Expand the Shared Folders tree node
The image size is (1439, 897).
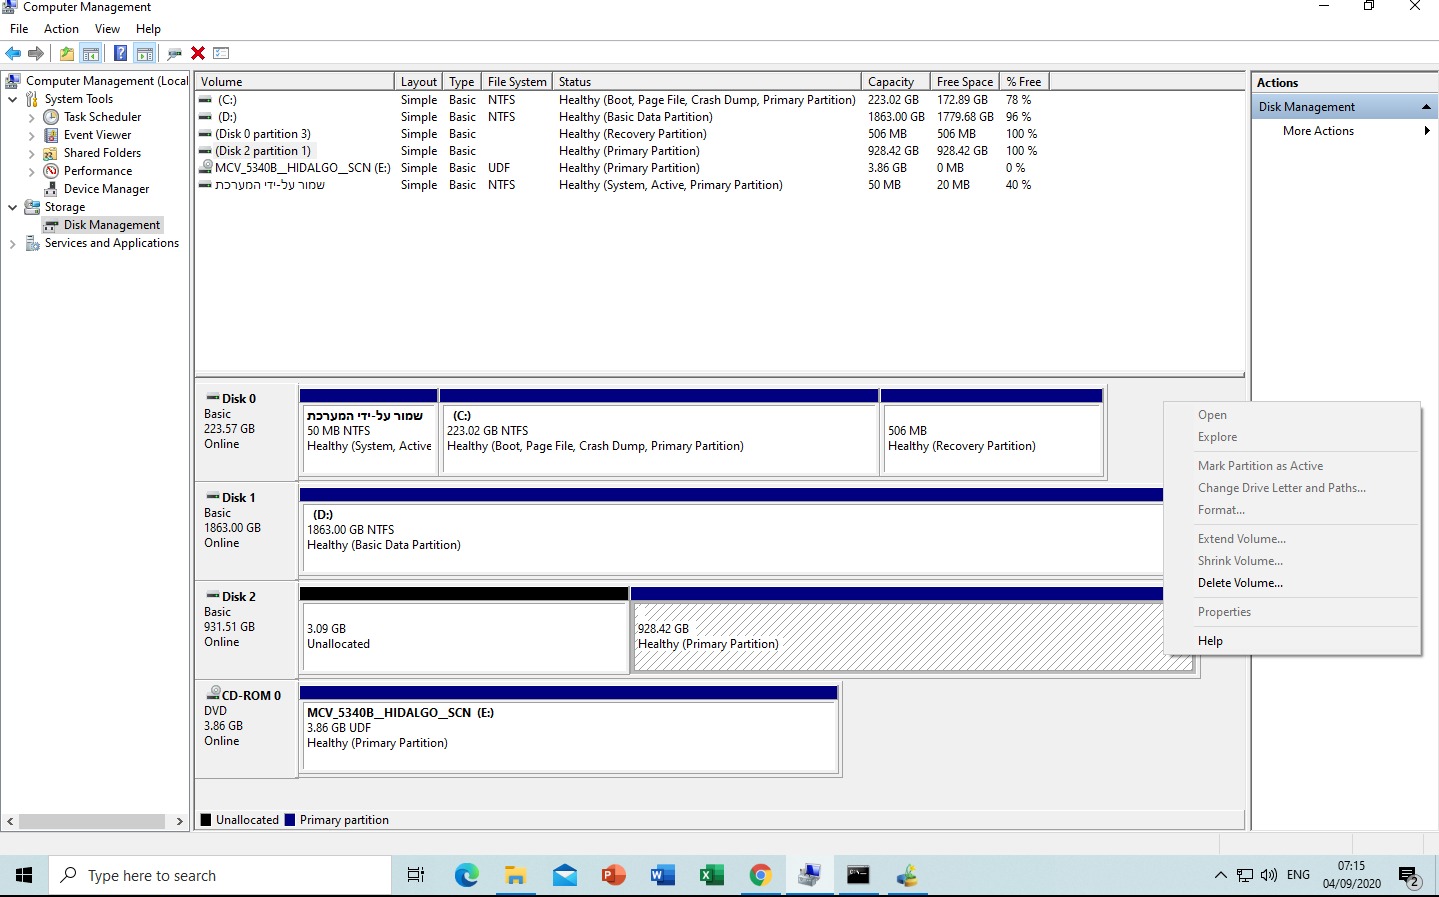pos(31,154)
